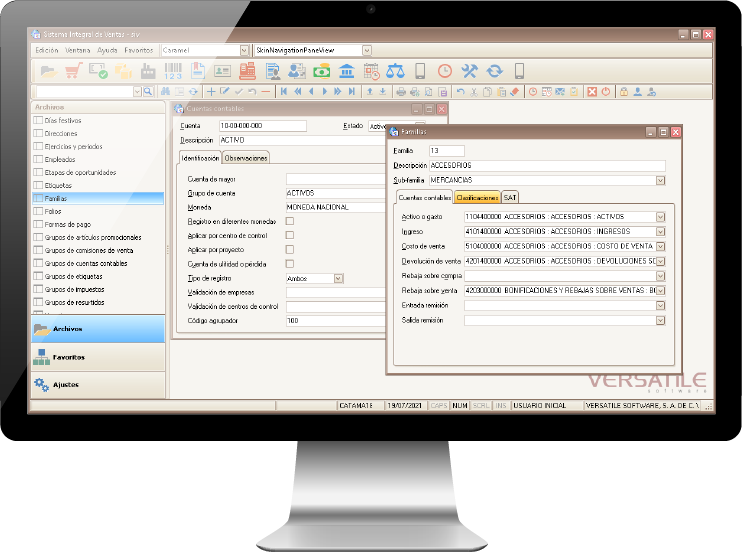Image resolution: width=742 pixels, height=552 pixels.
Task: Click the bank building icon
Action: click(x=347, y=71)
